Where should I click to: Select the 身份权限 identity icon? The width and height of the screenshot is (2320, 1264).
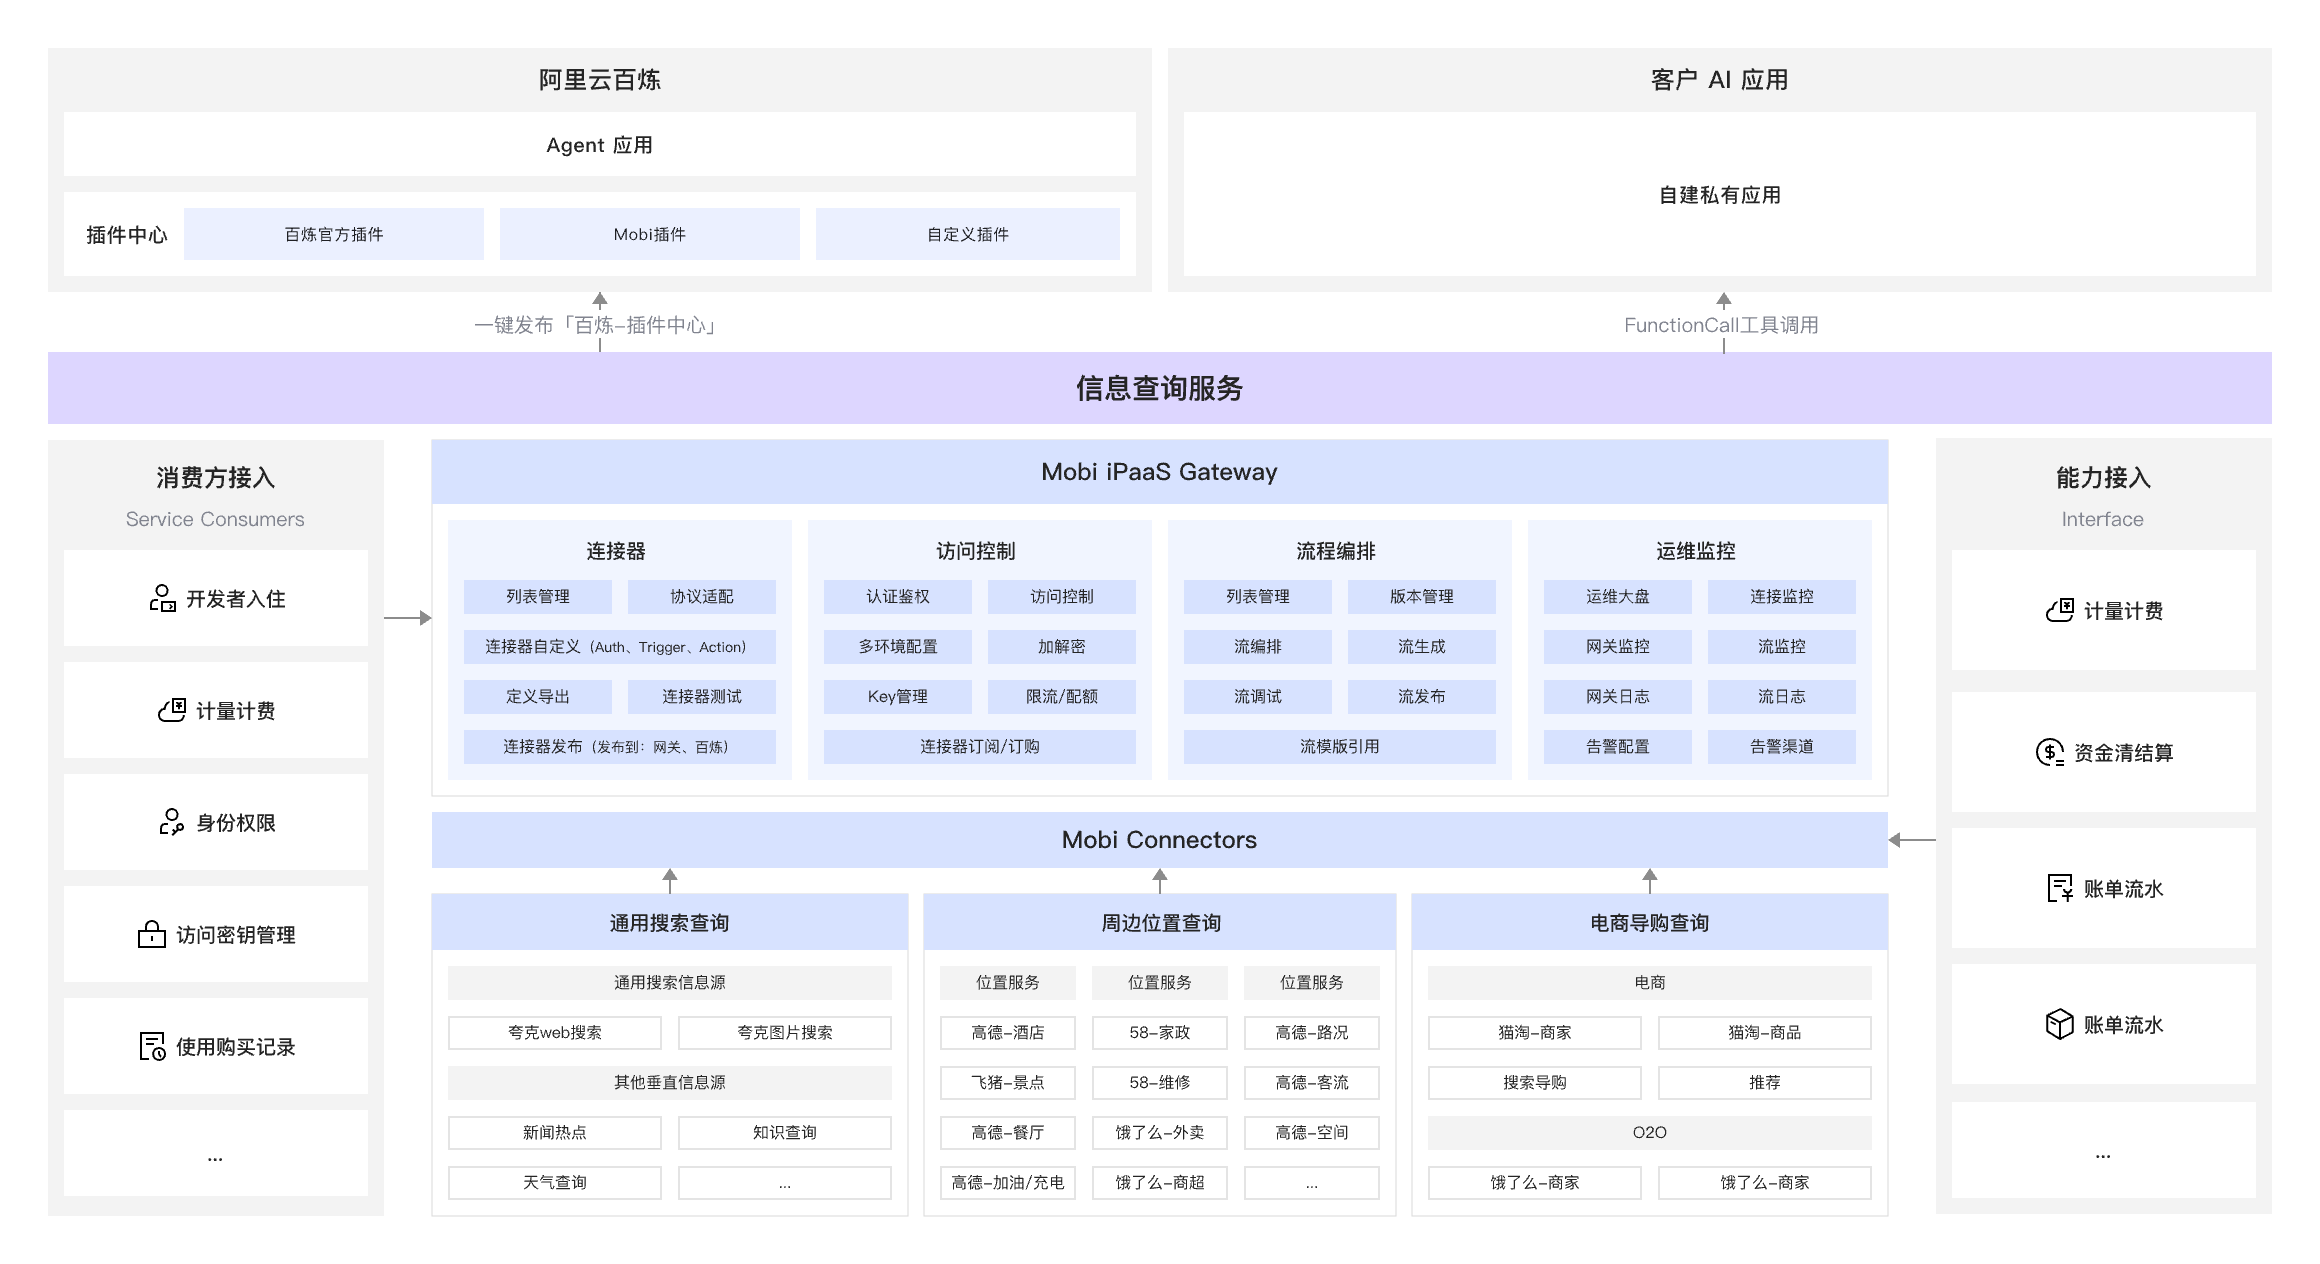point(170,822)
